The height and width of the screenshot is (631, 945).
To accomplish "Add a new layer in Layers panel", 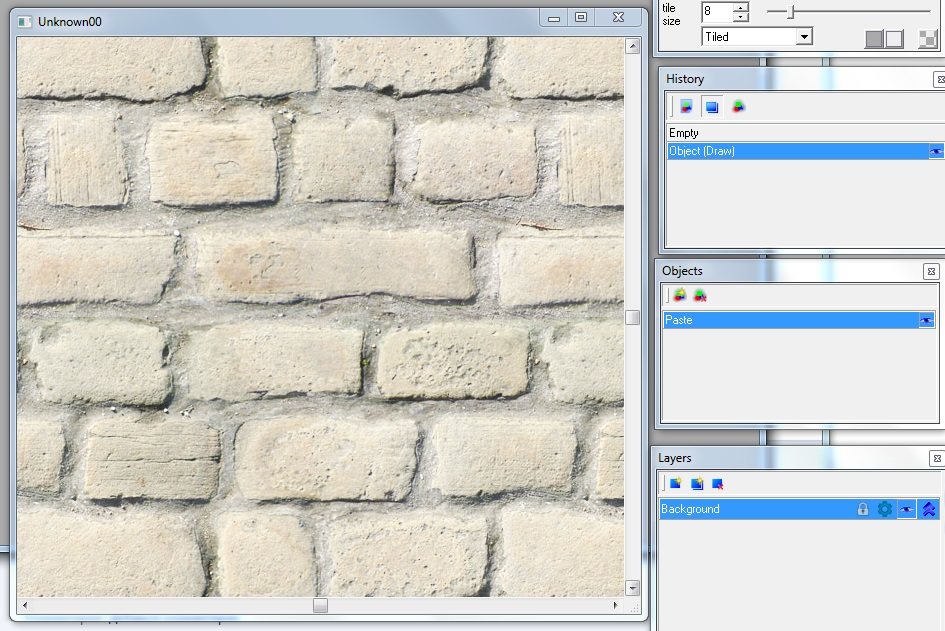I will click(x=677, y=484).
